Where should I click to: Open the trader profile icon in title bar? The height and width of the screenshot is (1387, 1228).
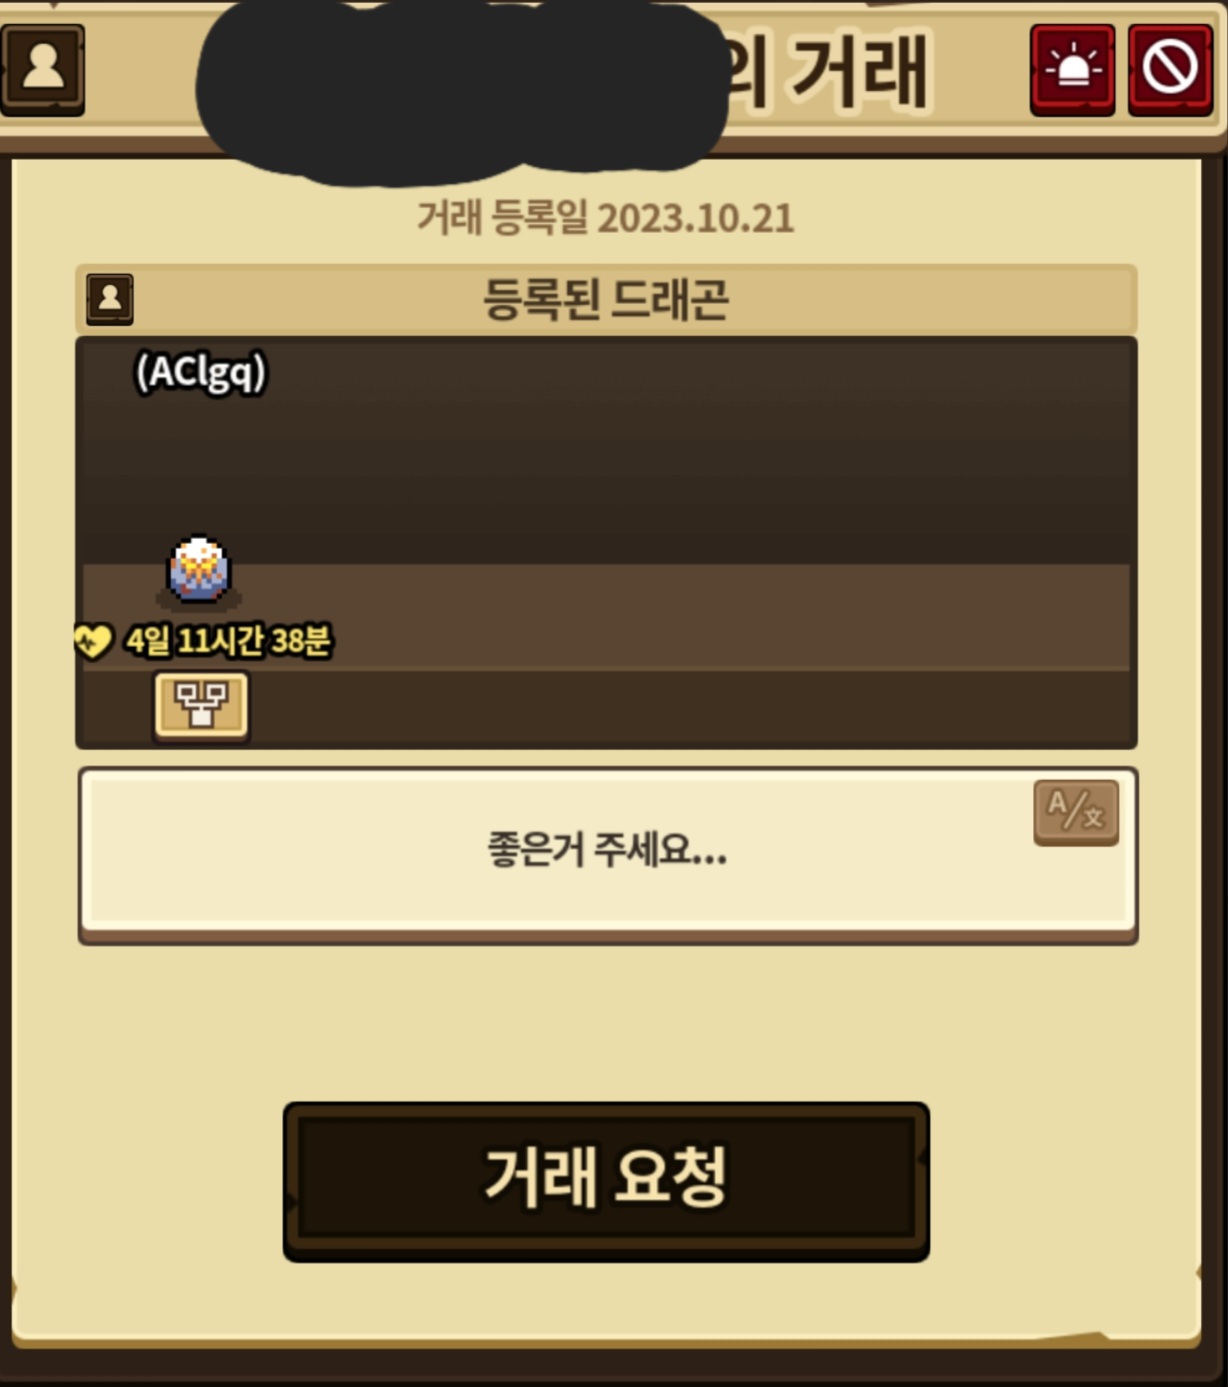click(42, 70)
